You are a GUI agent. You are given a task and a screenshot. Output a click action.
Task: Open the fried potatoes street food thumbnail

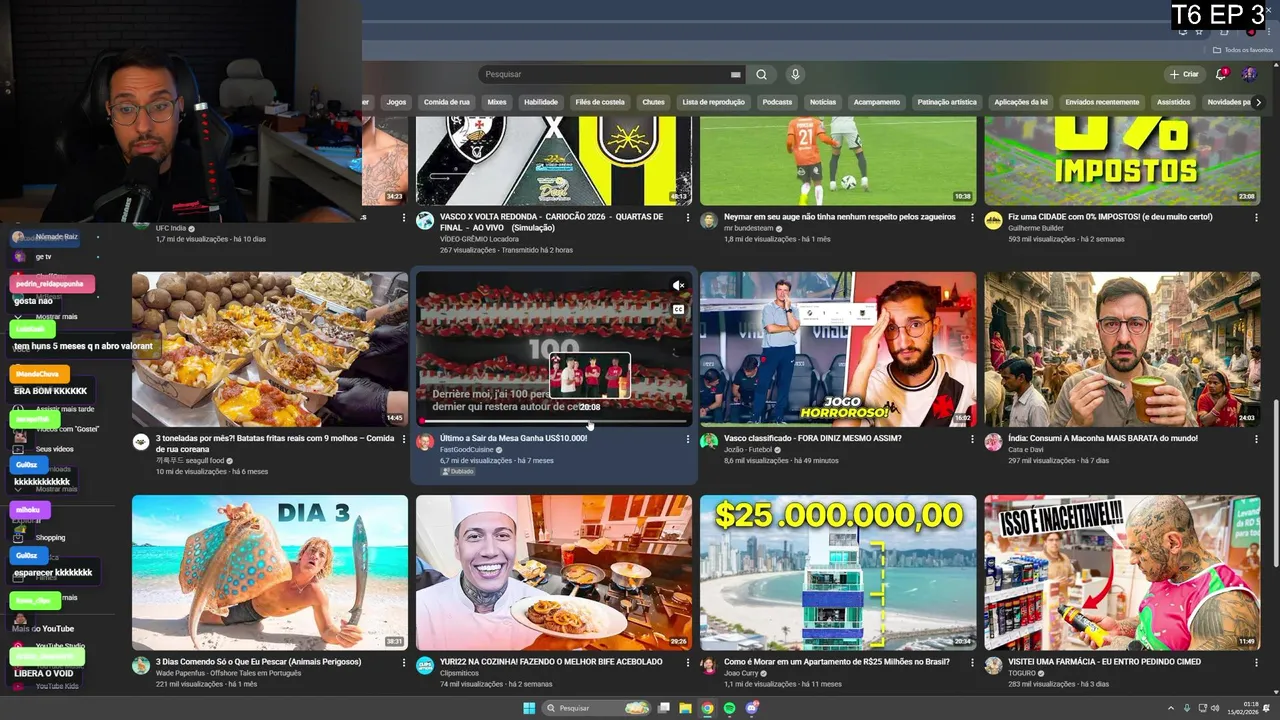[x=270, y=349]
